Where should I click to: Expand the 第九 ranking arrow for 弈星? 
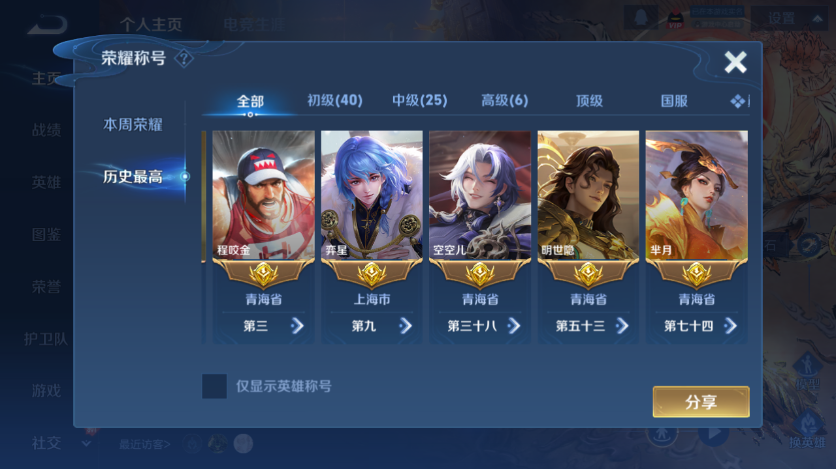(405, 326)
